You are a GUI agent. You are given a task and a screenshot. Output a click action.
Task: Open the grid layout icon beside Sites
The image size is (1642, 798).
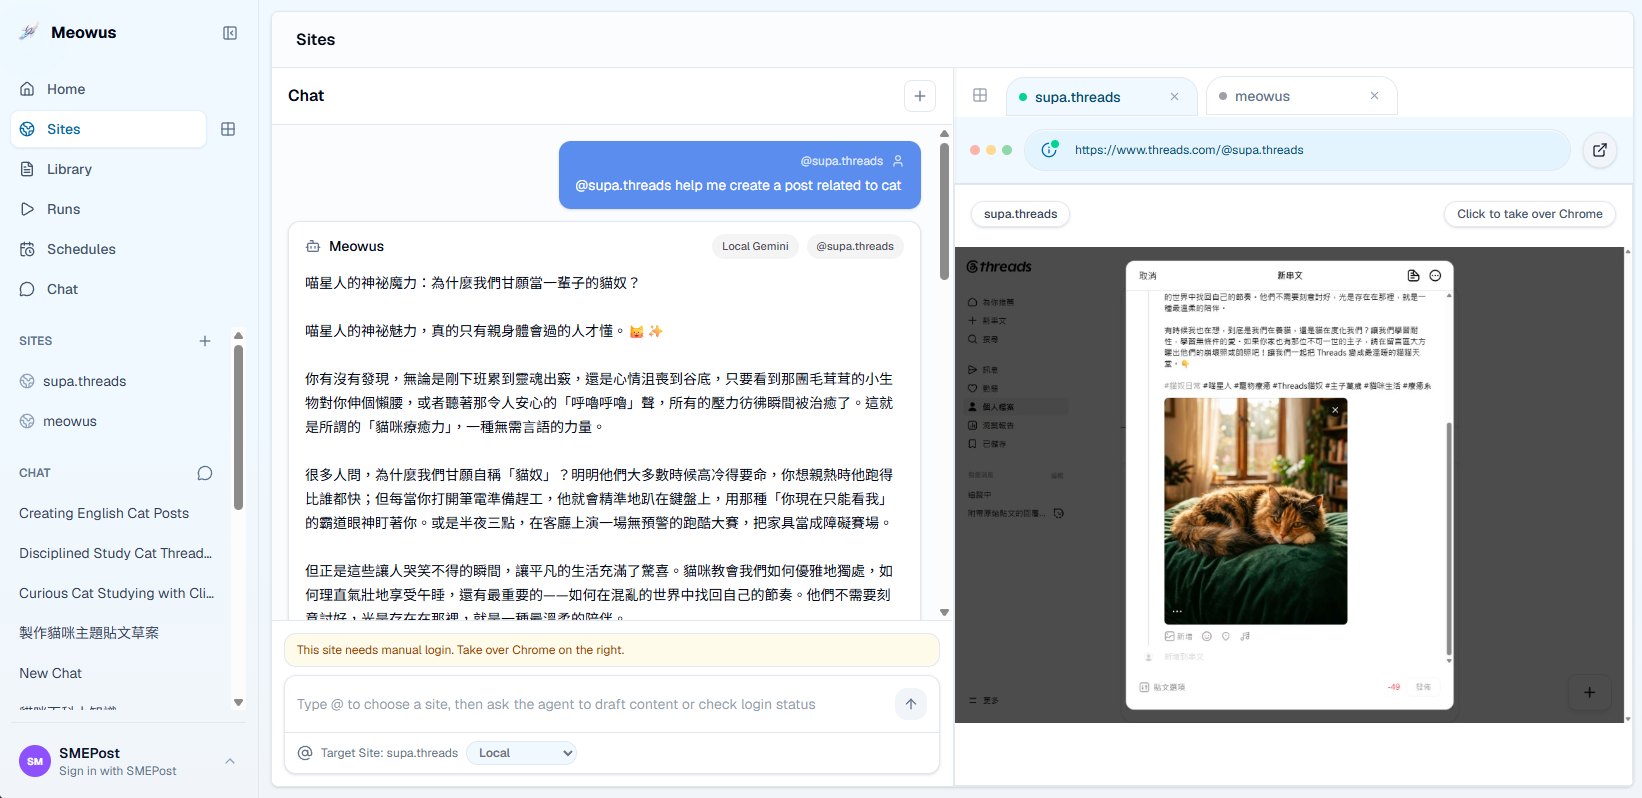coord(228,129)
